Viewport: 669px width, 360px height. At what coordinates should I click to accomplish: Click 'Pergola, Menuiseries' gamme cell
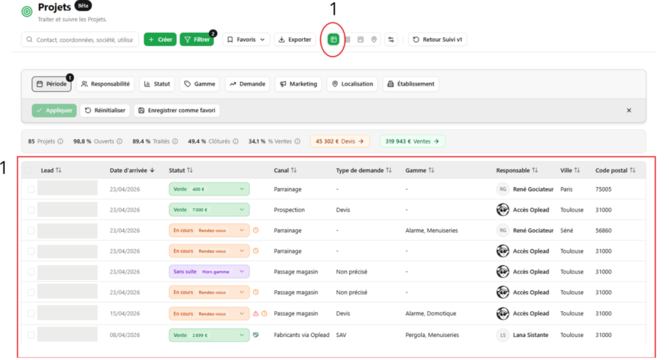(x=432, y=335)
